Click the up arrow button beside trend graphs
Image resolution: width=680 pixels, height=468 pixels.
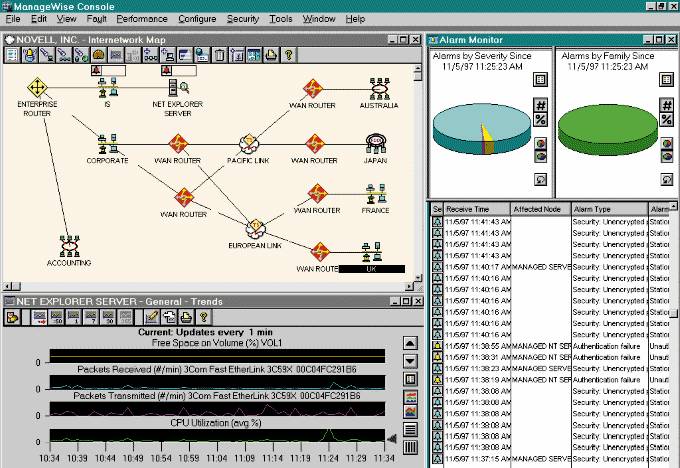410,343
